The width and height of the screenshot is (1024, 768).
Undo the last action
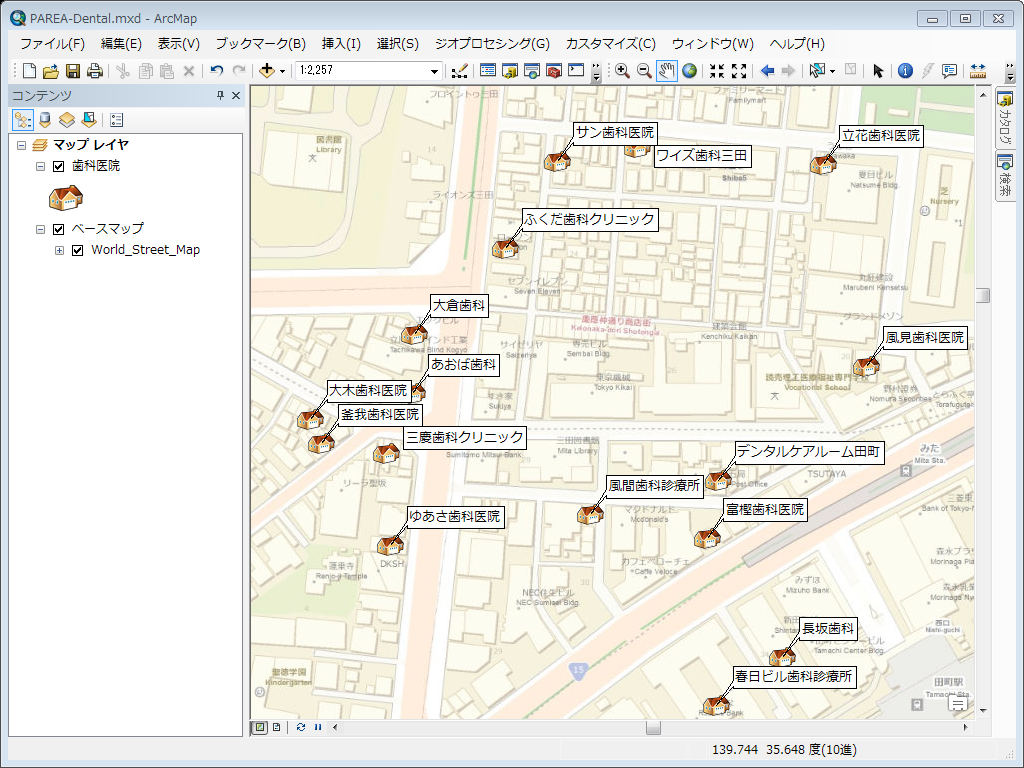coord(217,71)
